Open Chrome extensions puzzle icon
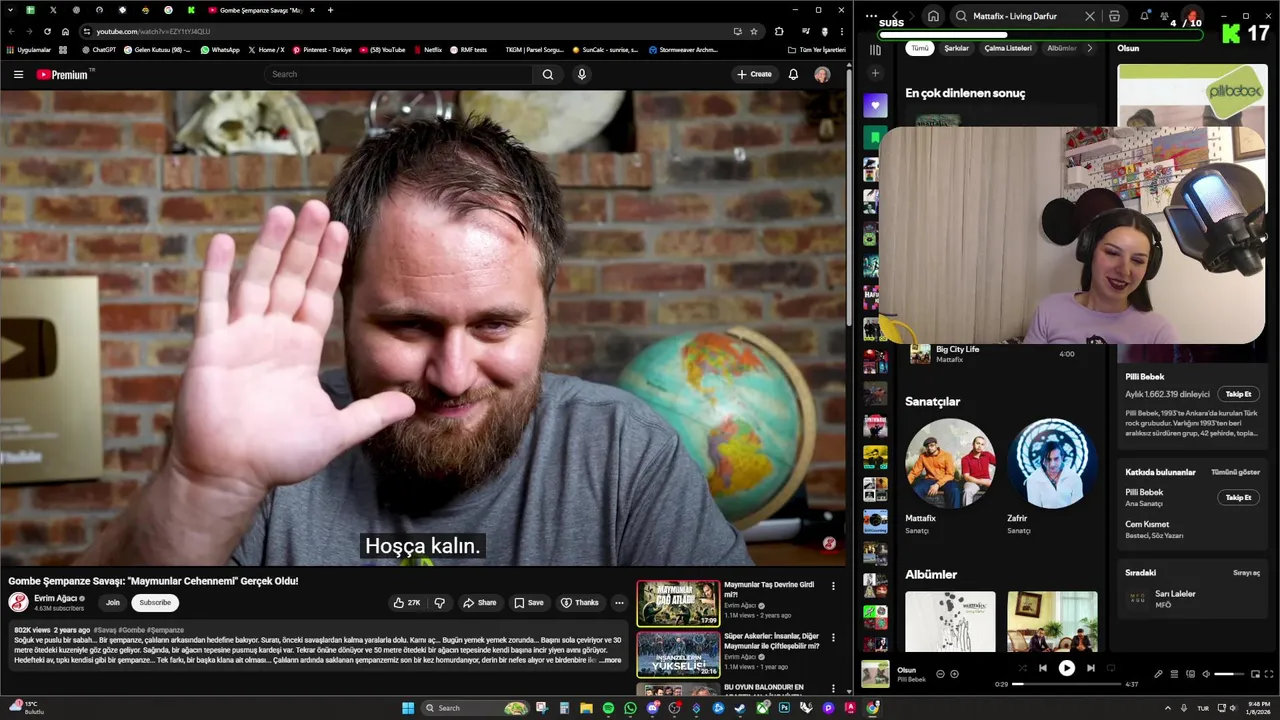Screen dimensions: 1280x720 pyautogui.click(x=779, y=31)
